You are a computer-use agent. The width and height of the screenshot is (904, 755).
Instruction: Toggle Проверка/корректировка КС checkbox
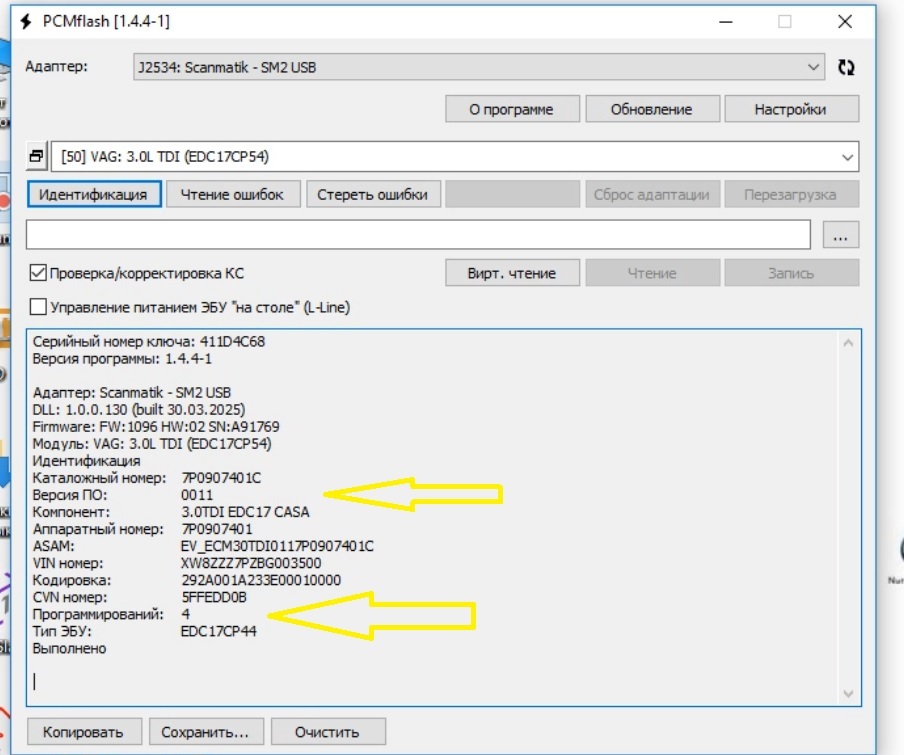tap(38, 273)
